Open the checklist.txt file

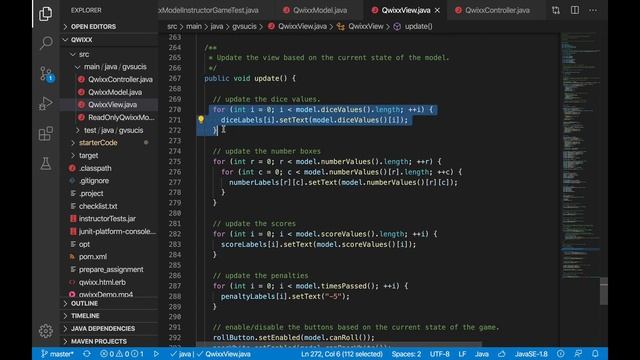tap(98, 206)
